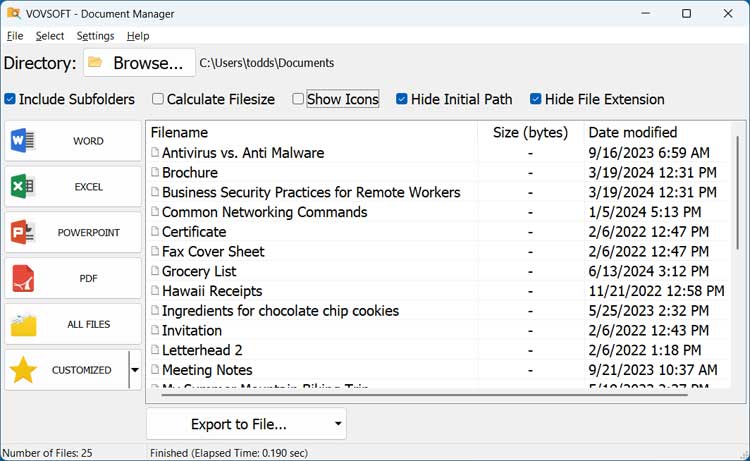Viewport: 750px width, 461px height.
Task: Filter by the WORD button label
Action: point(88,141)
